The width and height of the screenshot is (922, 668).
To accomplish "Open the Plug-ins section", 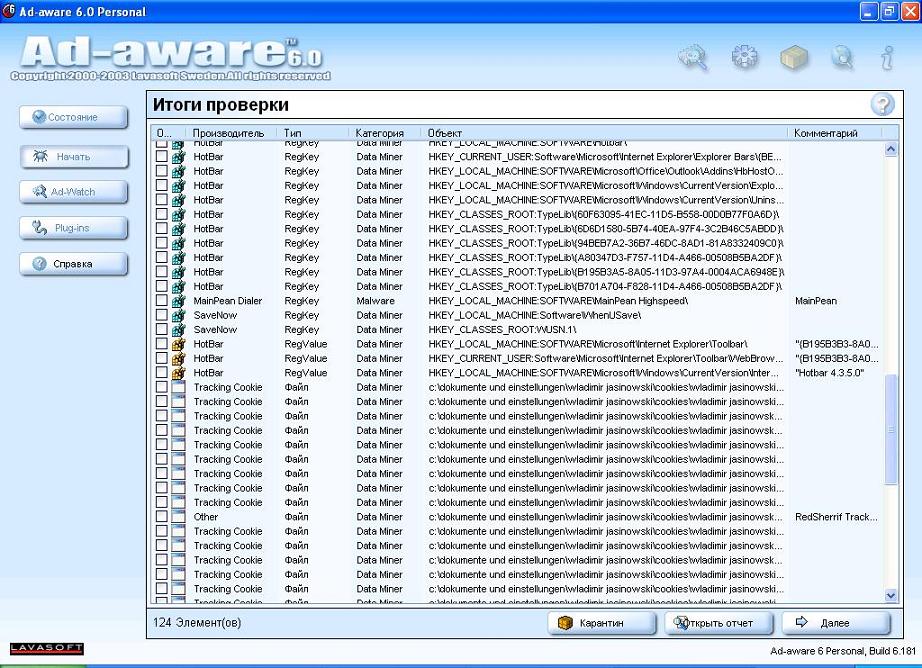I will click(x=74, y=228).
